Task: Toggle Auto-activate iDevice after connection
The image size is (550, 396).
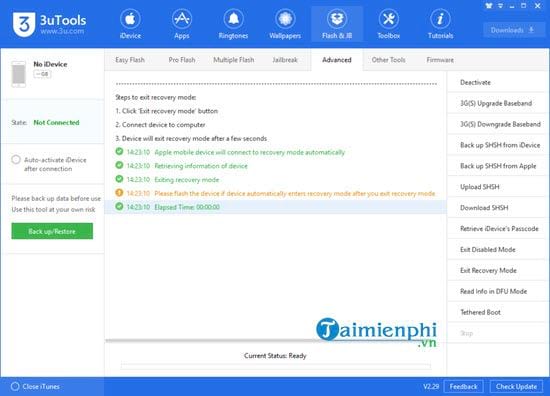Action: 16,160
